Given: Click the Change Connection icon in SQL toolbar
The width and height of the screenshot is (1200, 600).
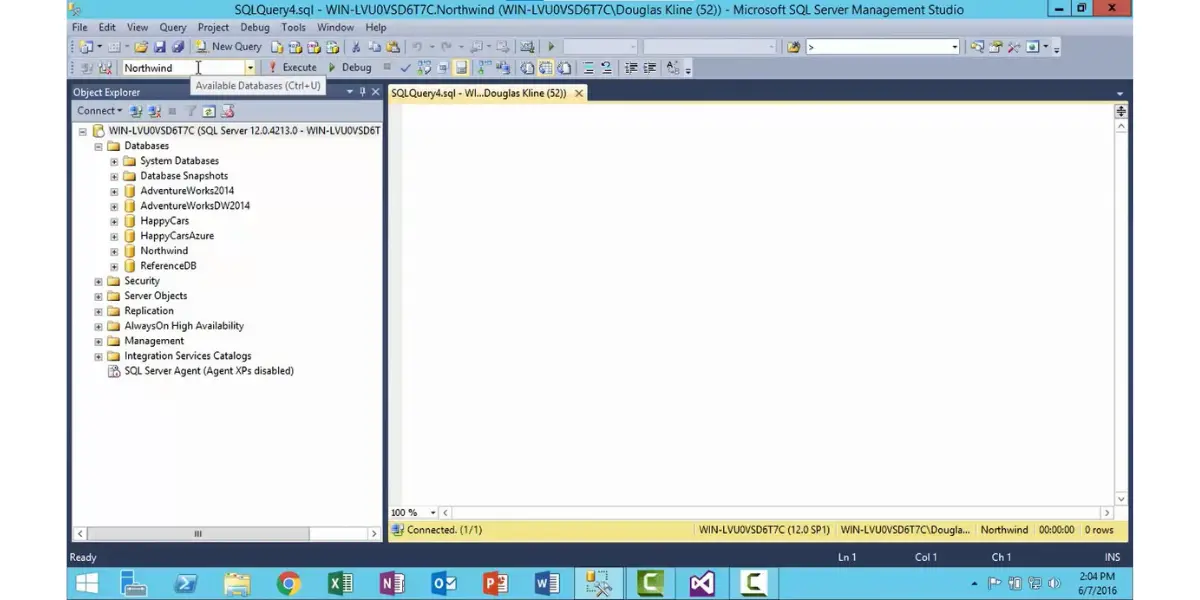Looking at the screenshot, I should [104, 67].
